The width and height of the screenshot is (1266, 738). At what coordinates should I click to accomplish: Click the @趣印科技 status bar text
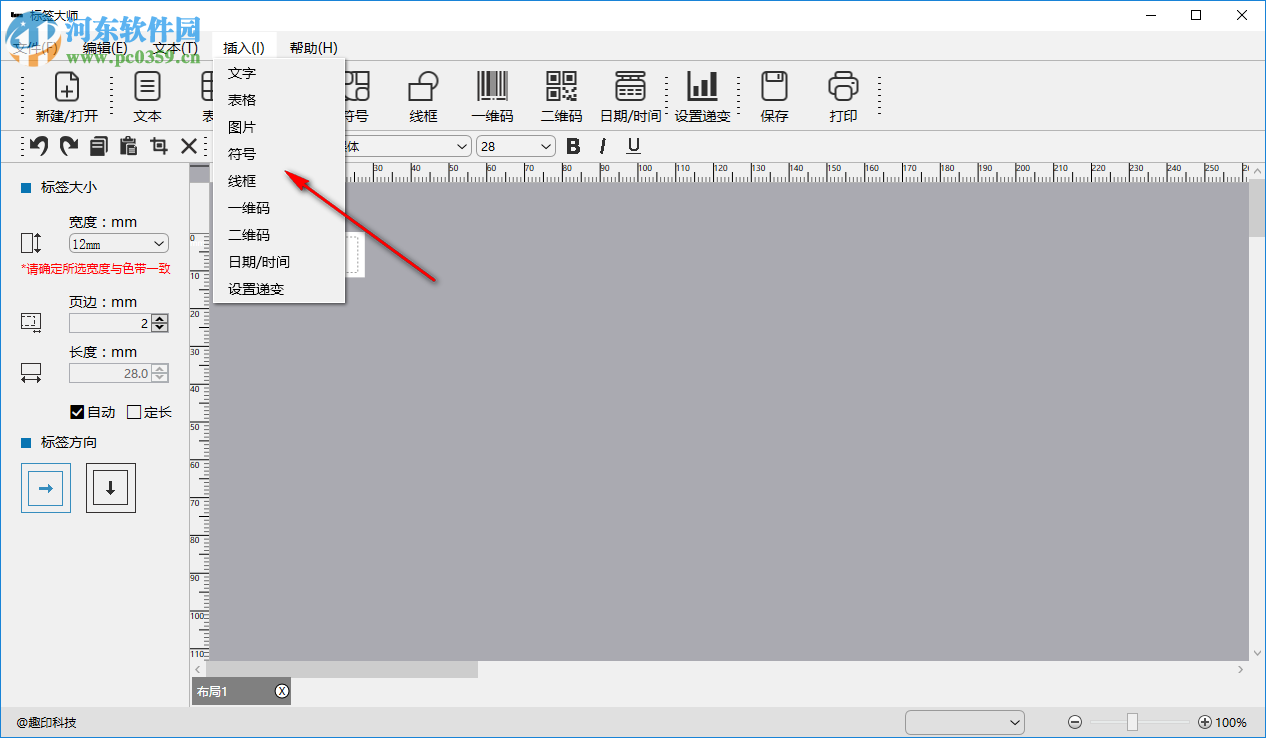(46, 722)
